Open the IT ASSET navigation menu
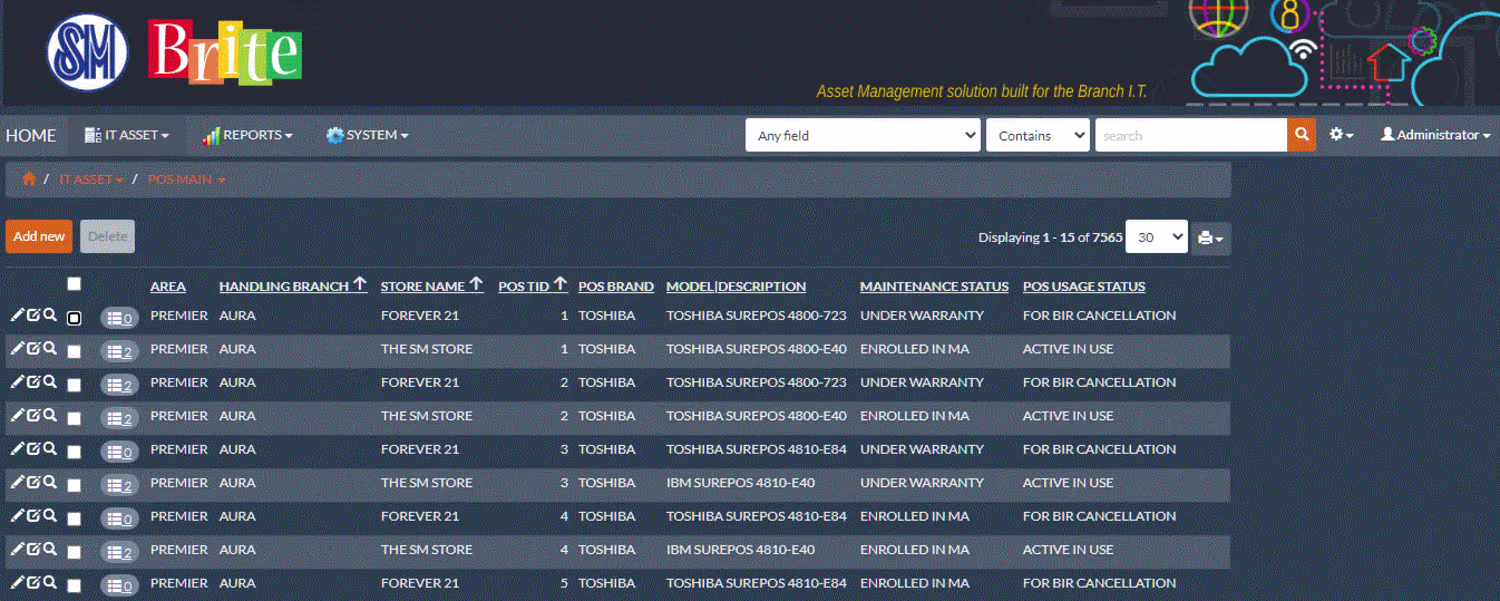This screenshot has width=1500, height=601. [127, 135]
